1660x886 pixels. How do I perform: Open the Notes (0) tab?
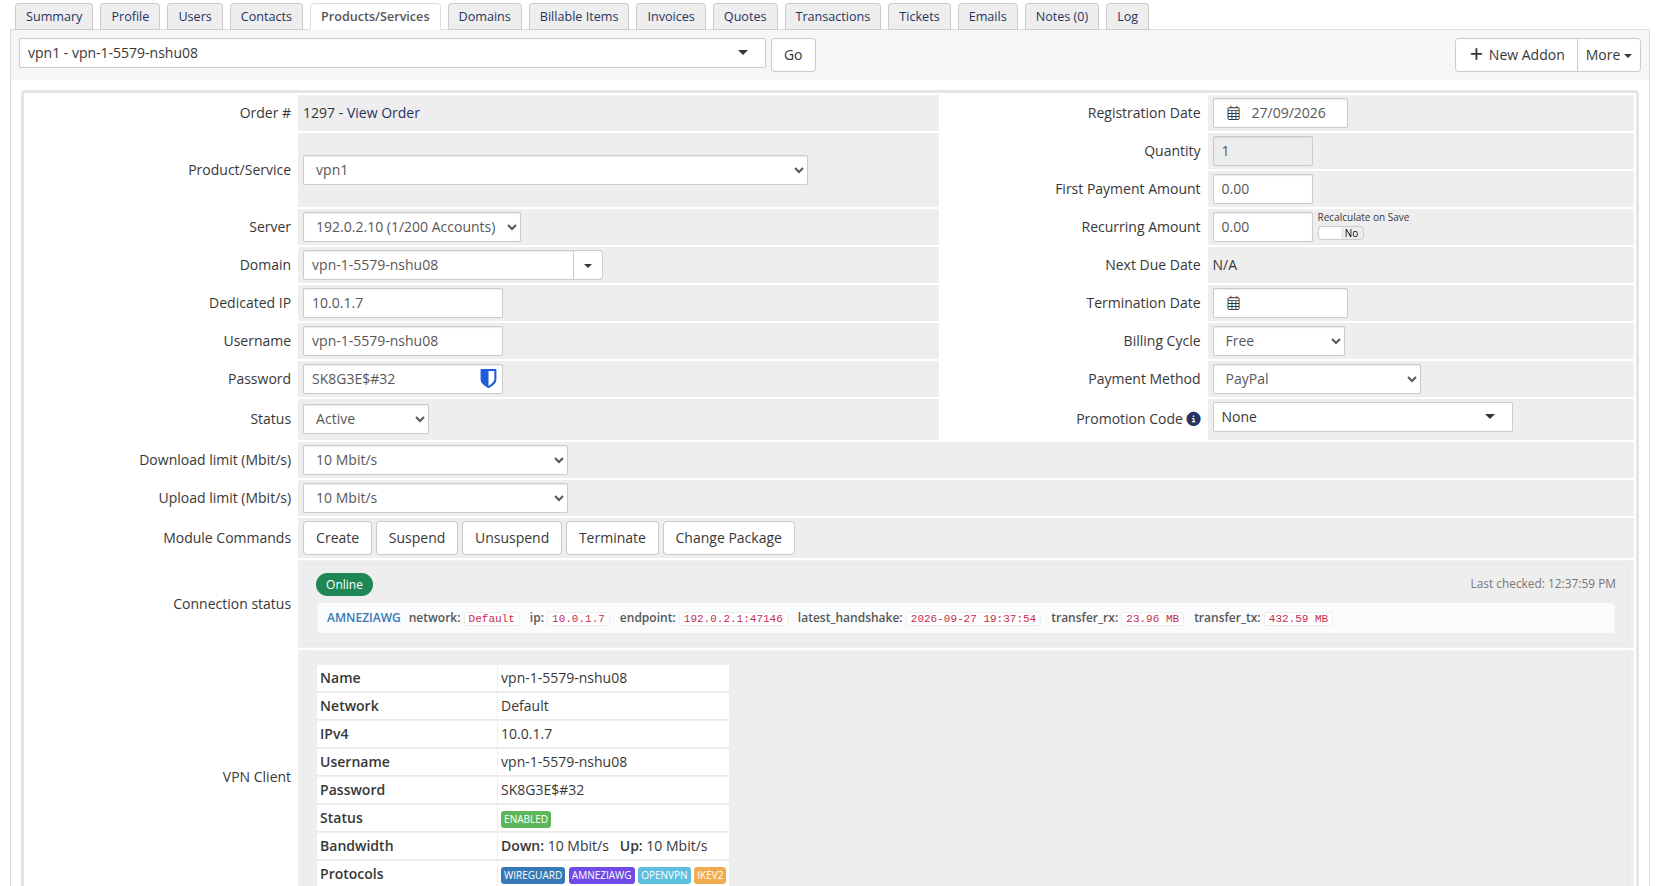tap(1062, 17)
